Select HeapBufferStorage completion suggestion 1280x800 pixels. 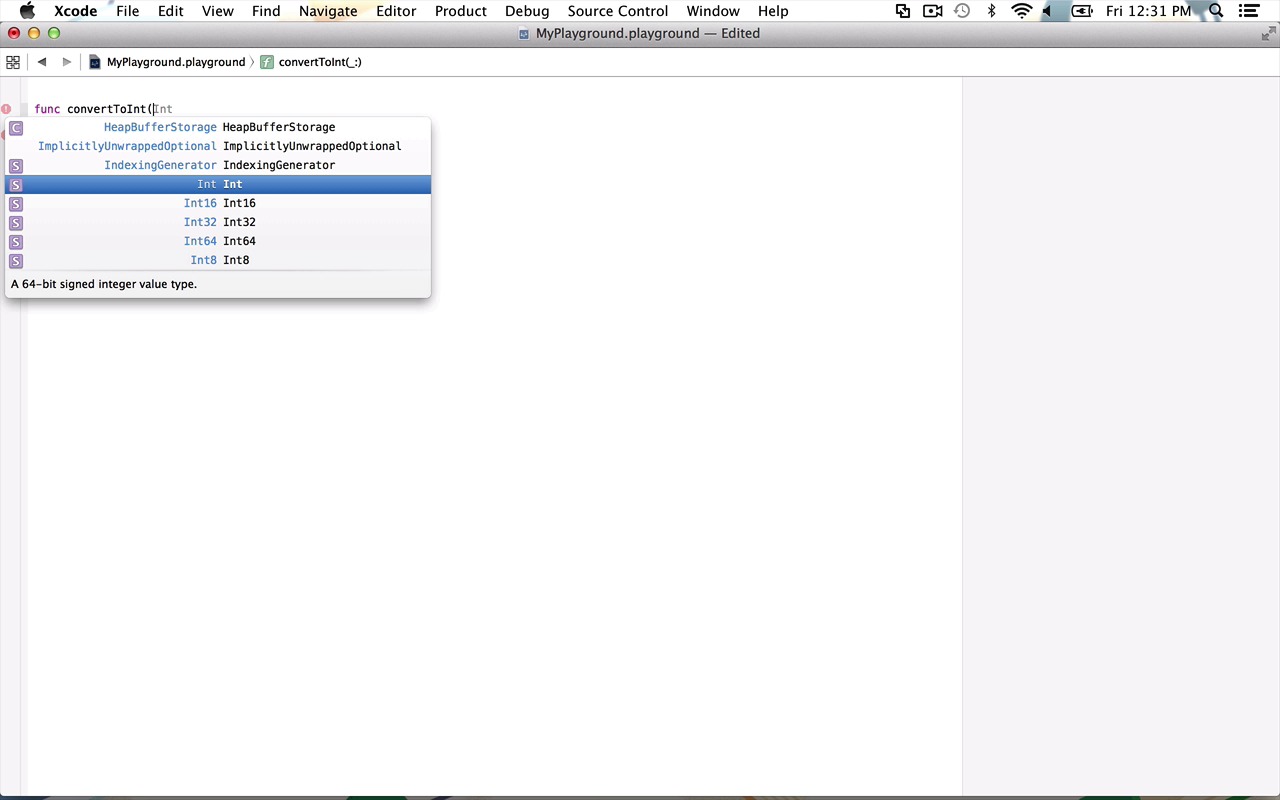pyautogui.click(x=218, y=128)
